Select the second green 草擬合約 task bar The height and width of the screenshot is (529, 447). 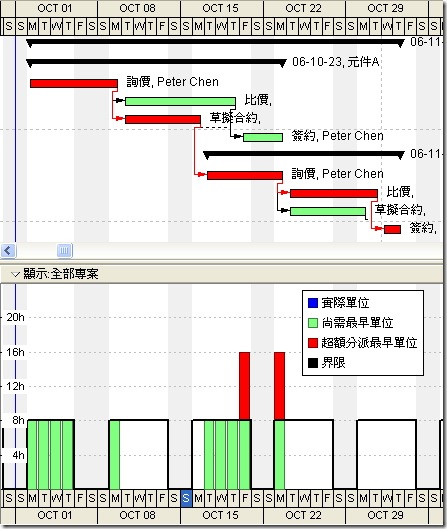coord(328,212)
